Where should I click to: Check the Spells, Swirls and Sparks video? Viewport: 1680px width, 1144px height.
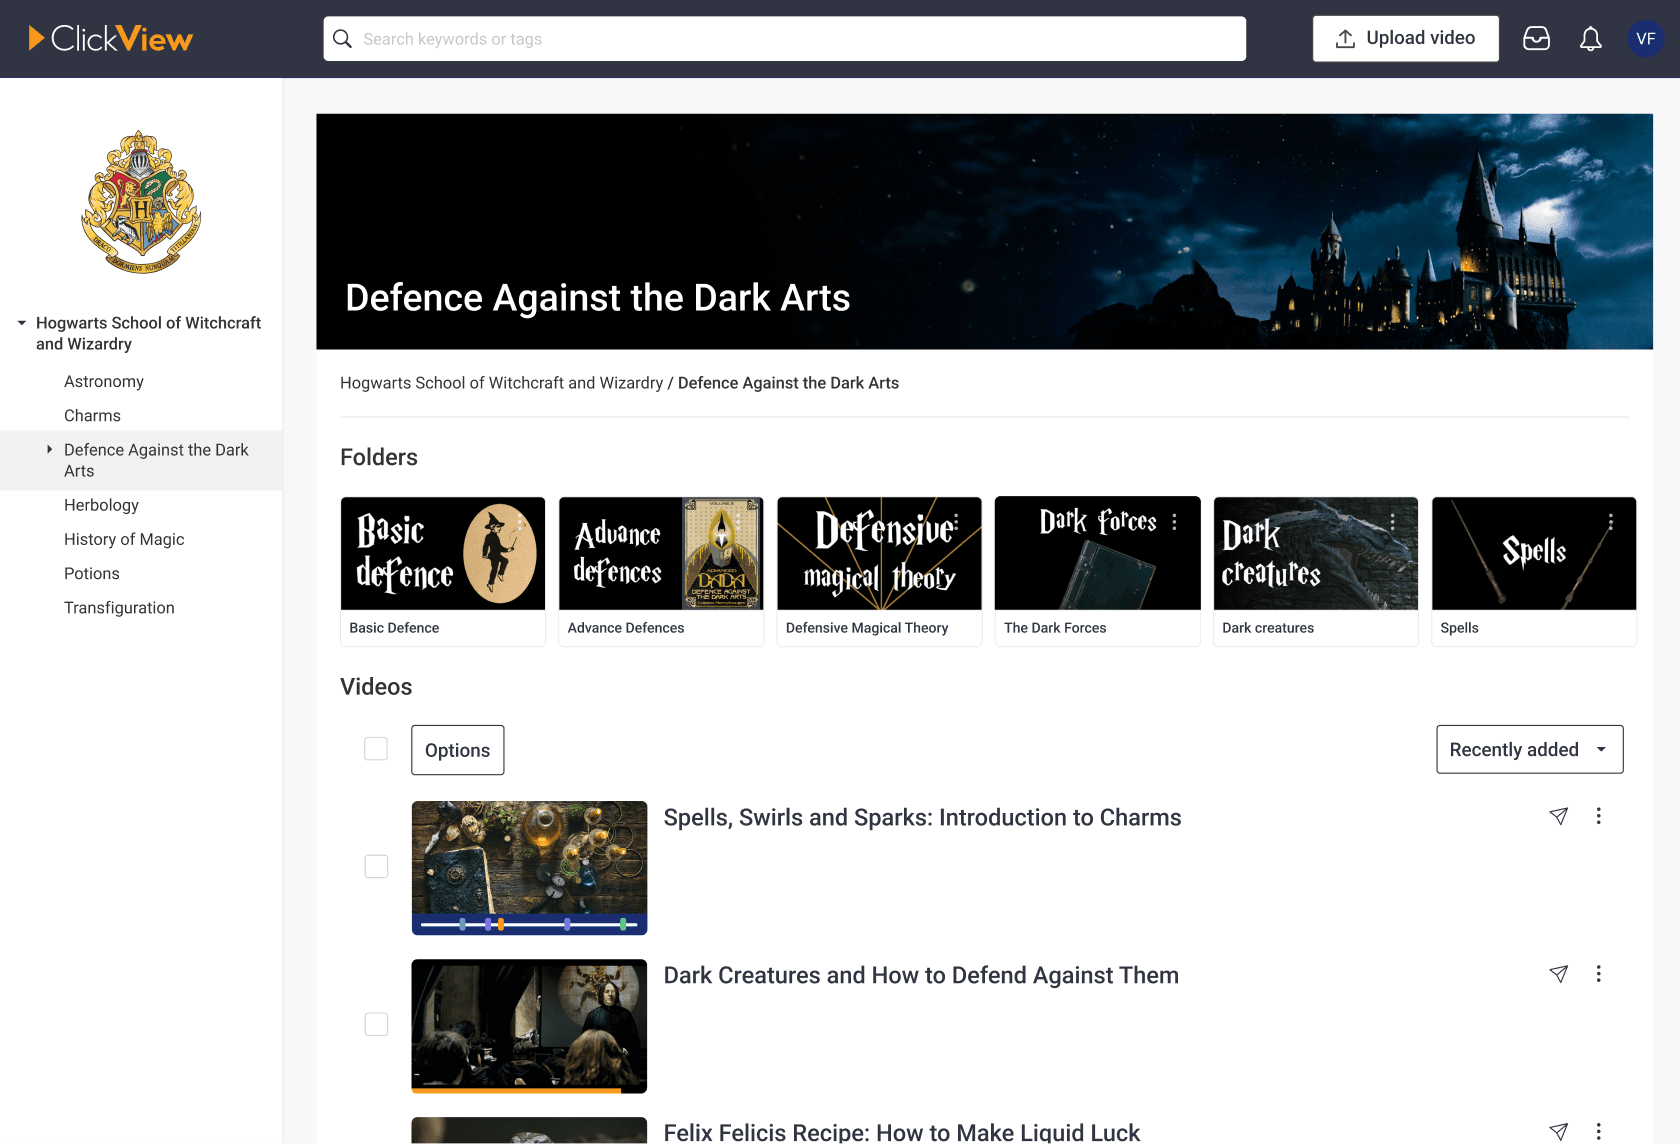coord(376,867)
